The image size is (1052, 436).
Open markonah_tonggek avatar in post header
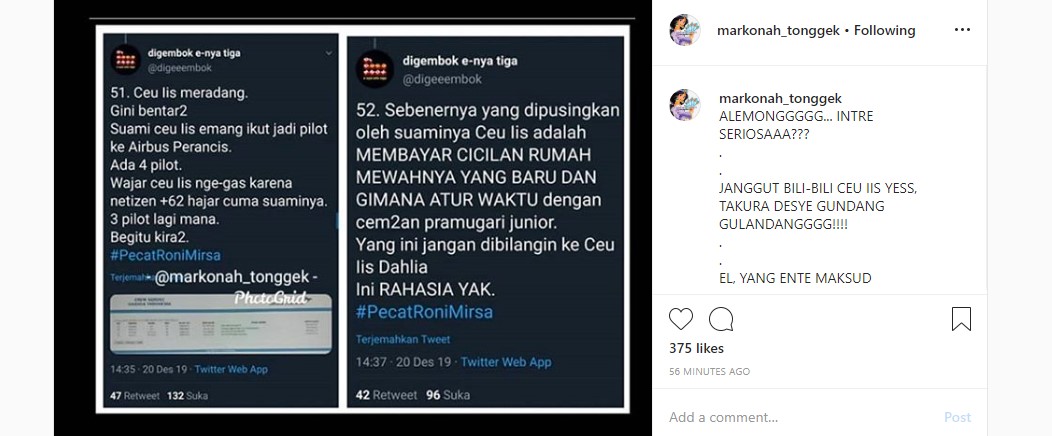685,30
